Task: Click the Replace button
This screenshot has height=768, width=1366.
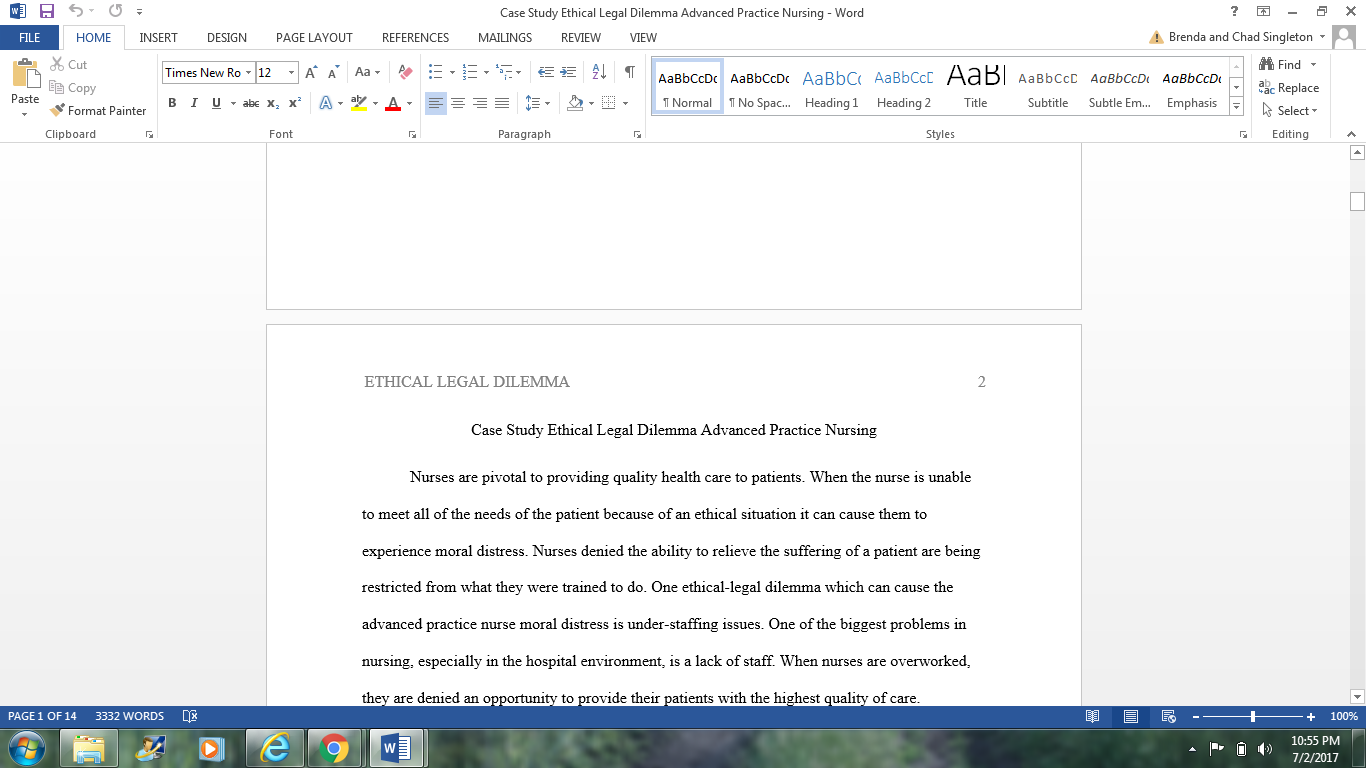Action: click(x=1290, y=88)
